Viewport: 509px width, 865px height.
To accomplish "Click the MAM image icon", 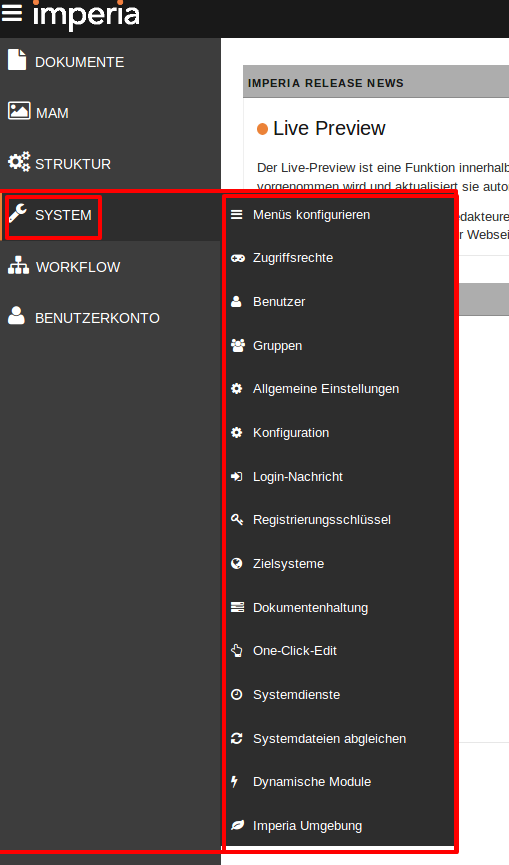I will 19,111.
